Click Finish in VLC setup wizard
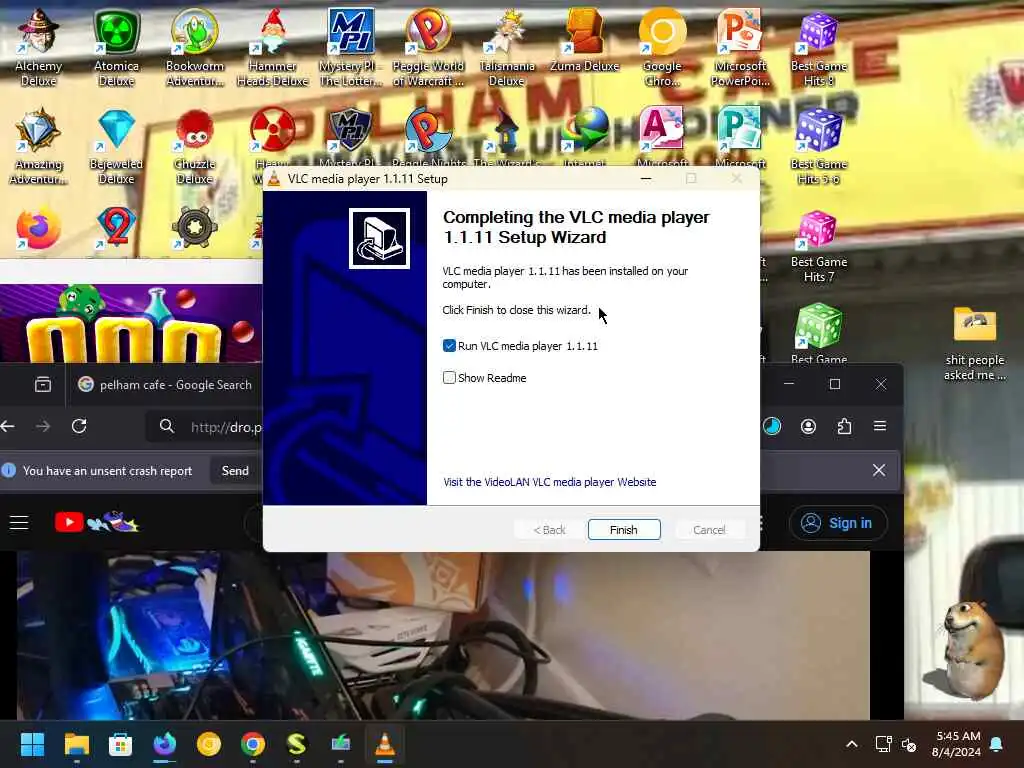The image size is (1024, 768). pos(624,530)
